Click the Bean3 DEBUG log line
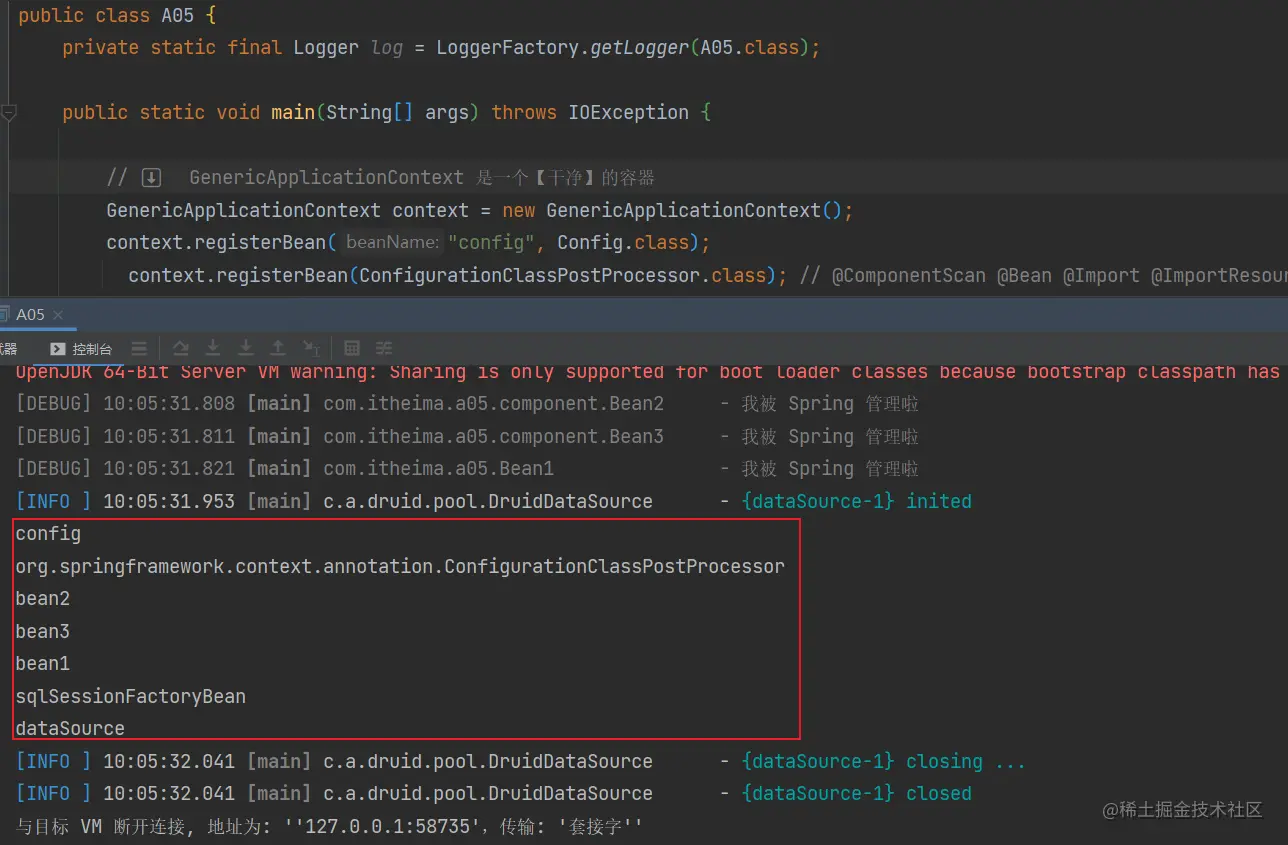The image size is (1288, 845). tap(467, 437)
